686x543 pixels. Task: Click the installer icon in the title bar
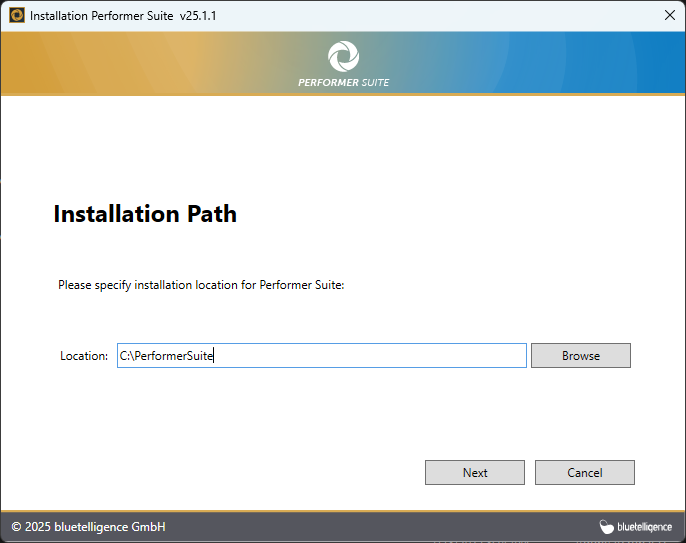pos(17,16)
